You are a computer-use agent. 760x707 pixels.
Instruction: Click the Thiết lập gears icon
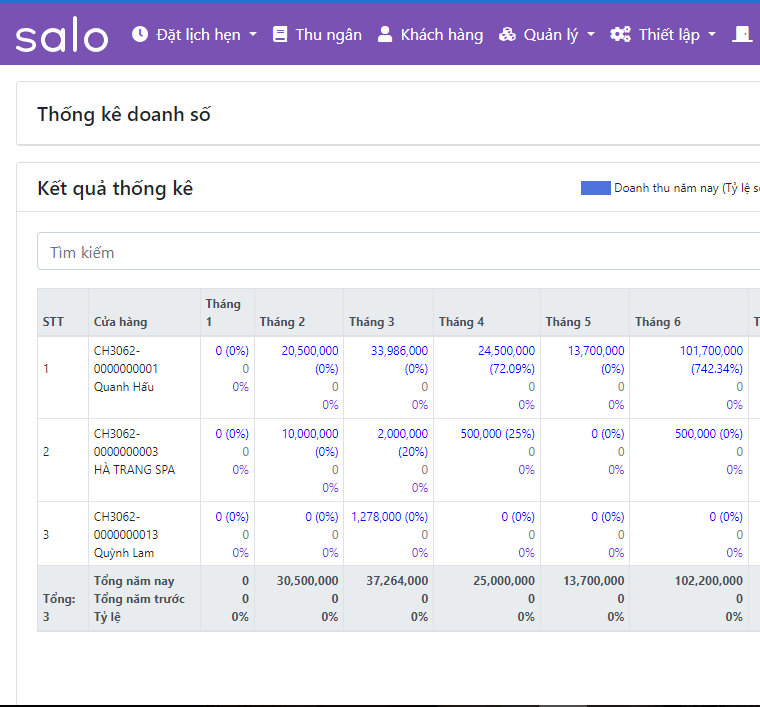point(621,34)
